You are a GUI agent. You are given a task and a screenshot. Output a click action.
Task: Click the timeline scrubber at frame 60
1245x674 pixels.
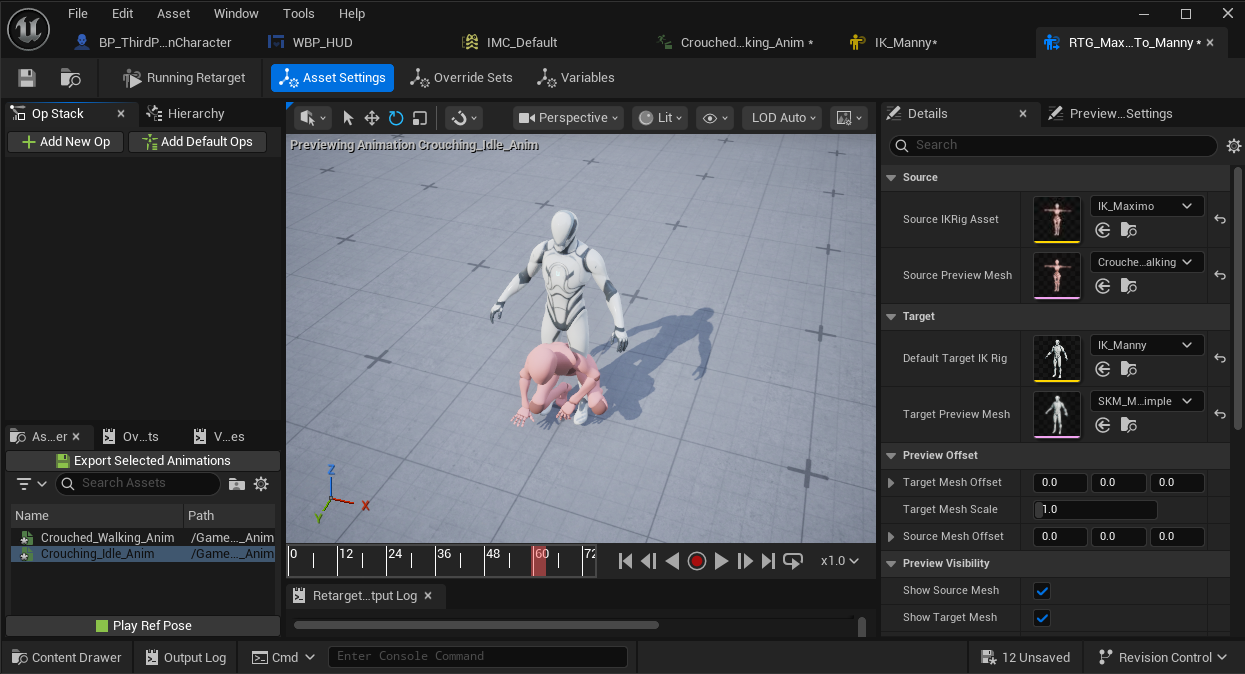[539, 560]
